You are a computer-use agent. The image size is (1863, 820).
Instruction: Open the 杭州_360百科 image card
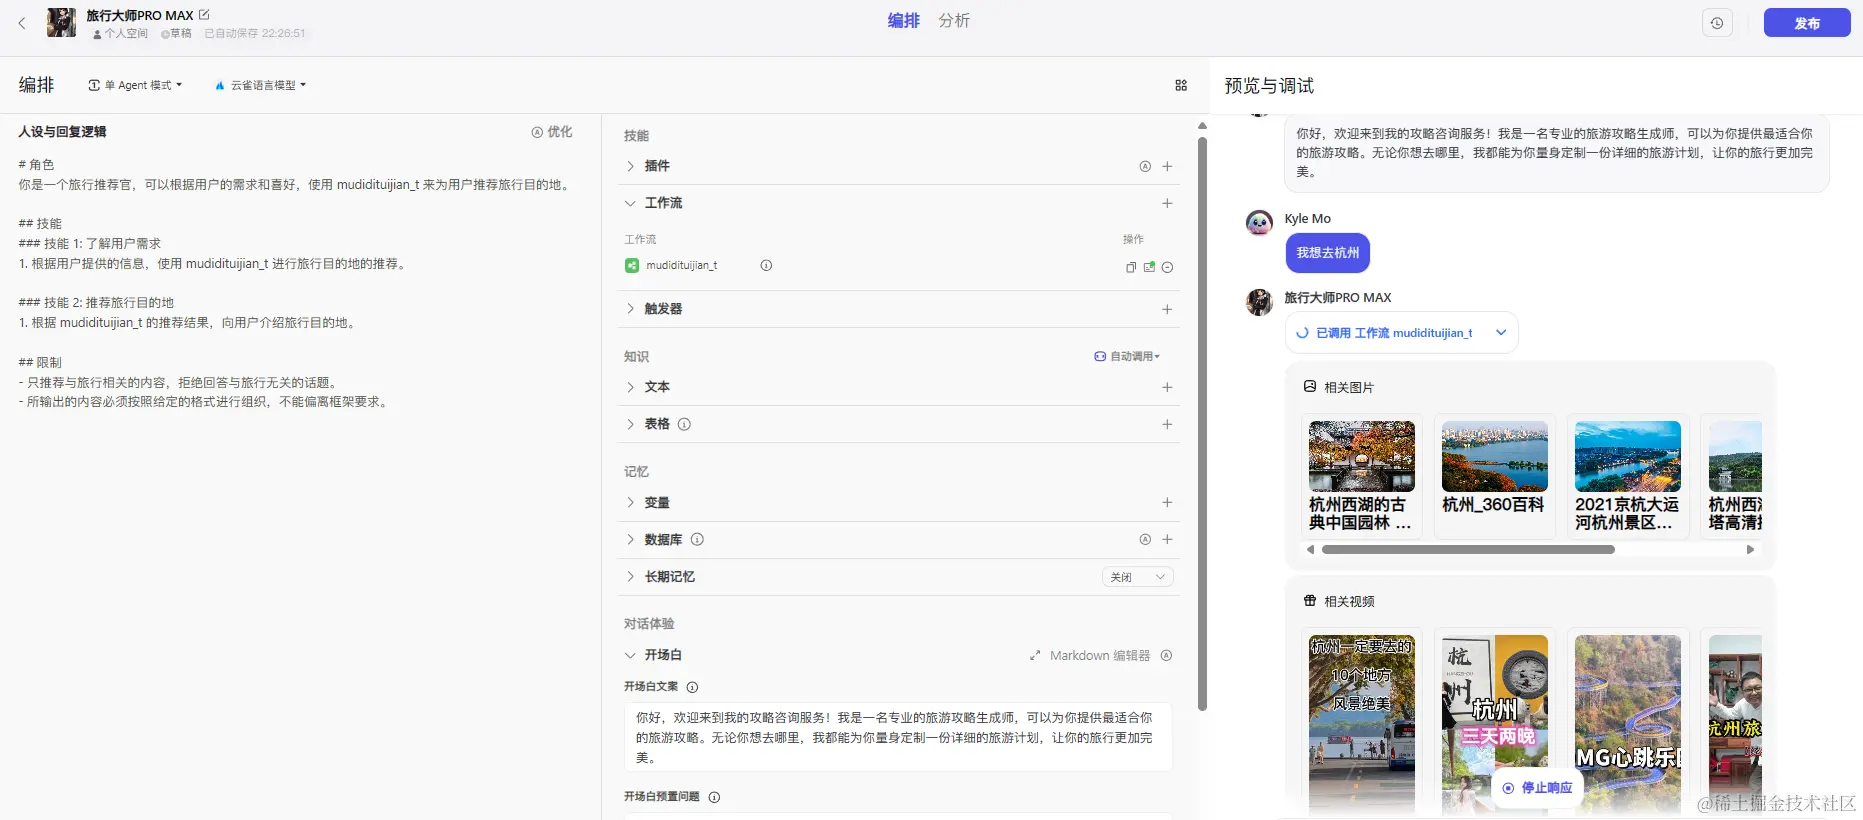click(x=1495, y=476)
